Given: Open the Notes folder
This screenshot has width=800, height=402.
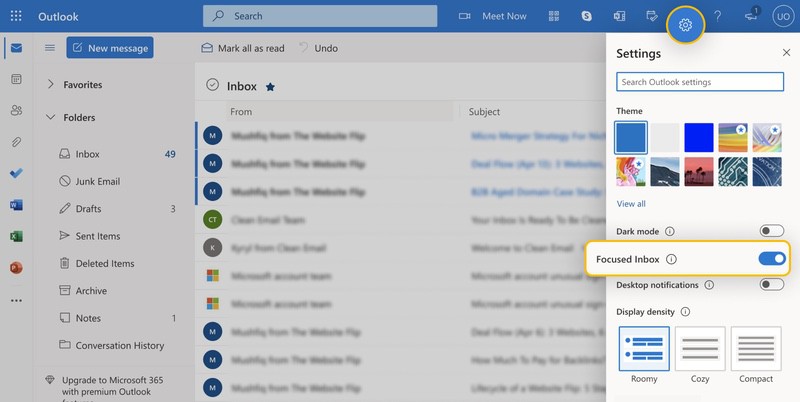Looking at the screenshot, I should pyautogui.click(x=117, y=318).
